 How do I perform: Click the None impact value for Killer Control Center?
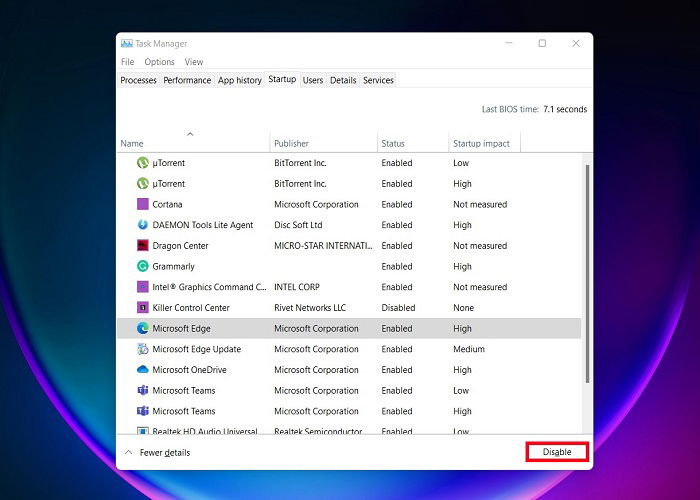pyautogui.click(x=463, y=308)
